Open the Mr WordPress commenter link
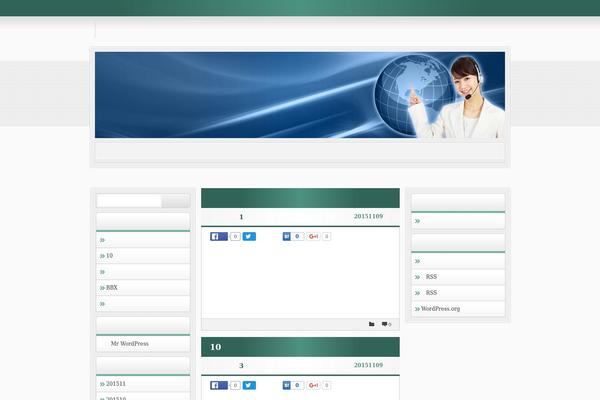This screenshot has width=600, height=400. [130, 344]
